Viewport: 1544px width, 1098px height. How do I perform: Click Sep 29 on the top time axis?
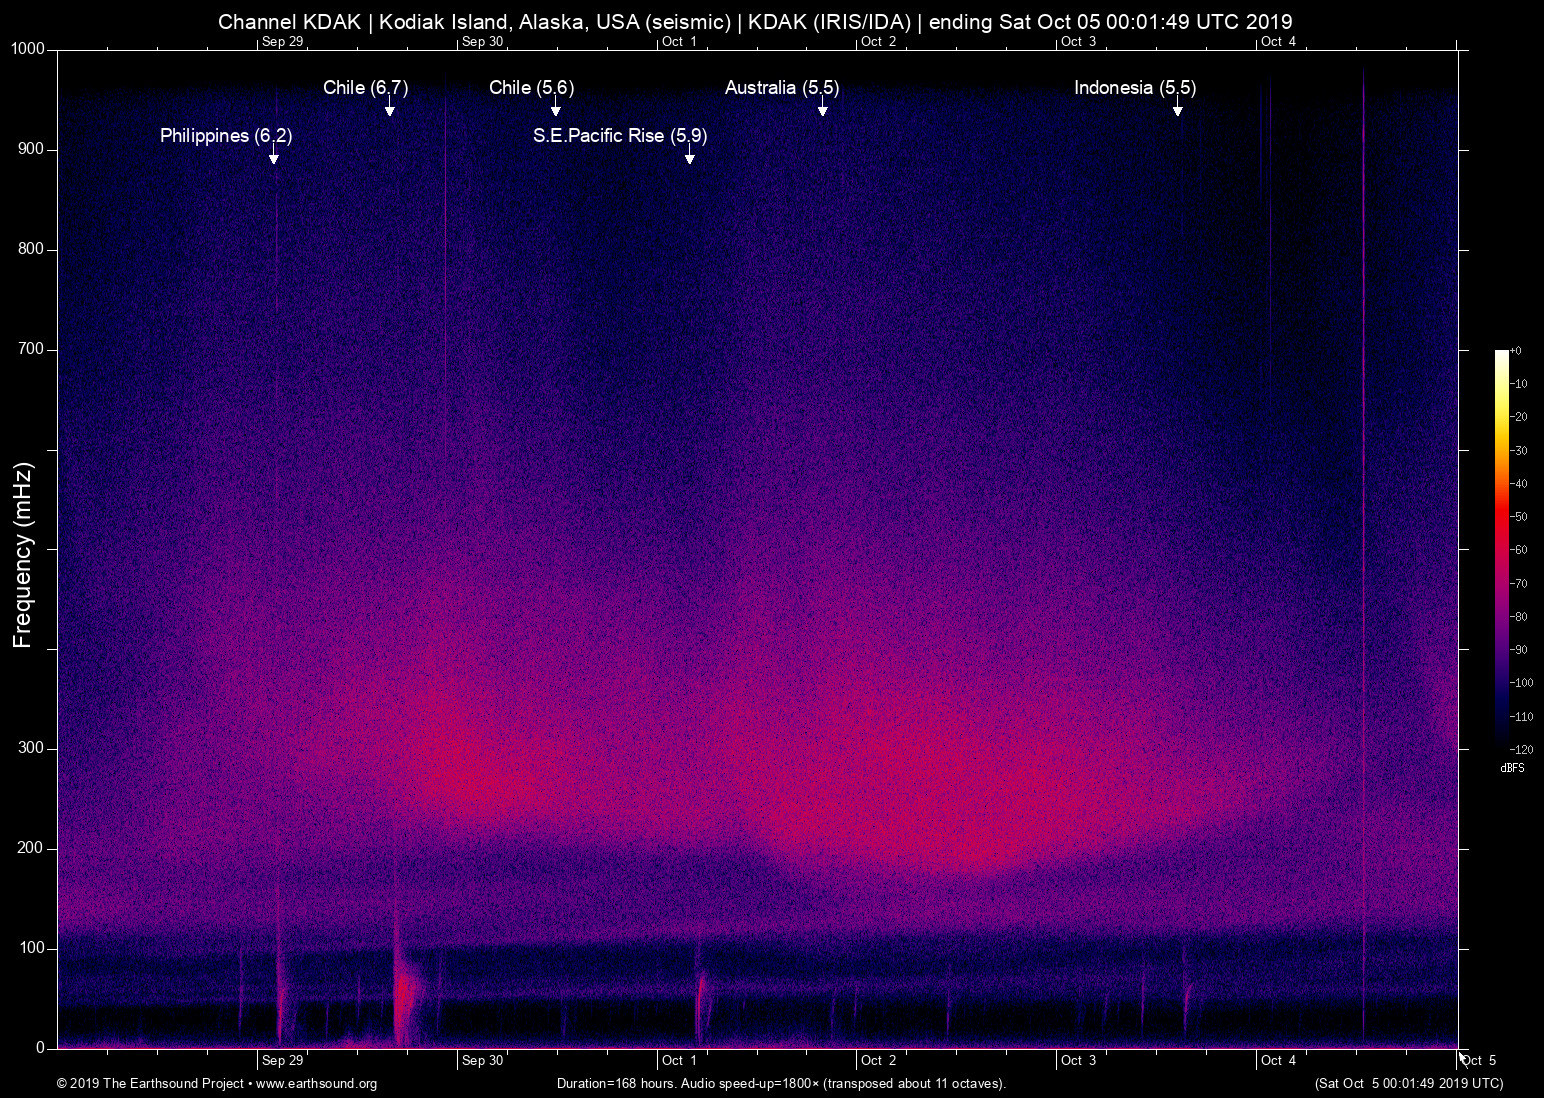tap(282, 41)
